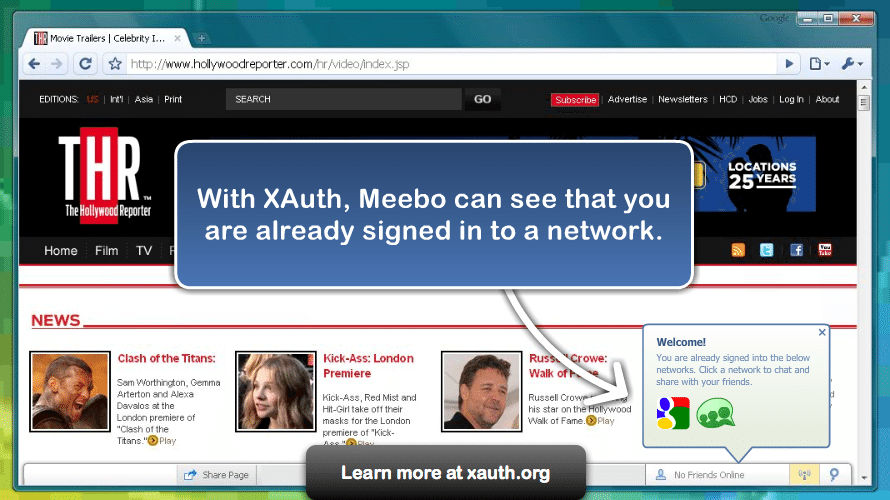Click the Google network icon
Image resolution: width=890 pixels, height=500 pixels.
tap(673, 413)
